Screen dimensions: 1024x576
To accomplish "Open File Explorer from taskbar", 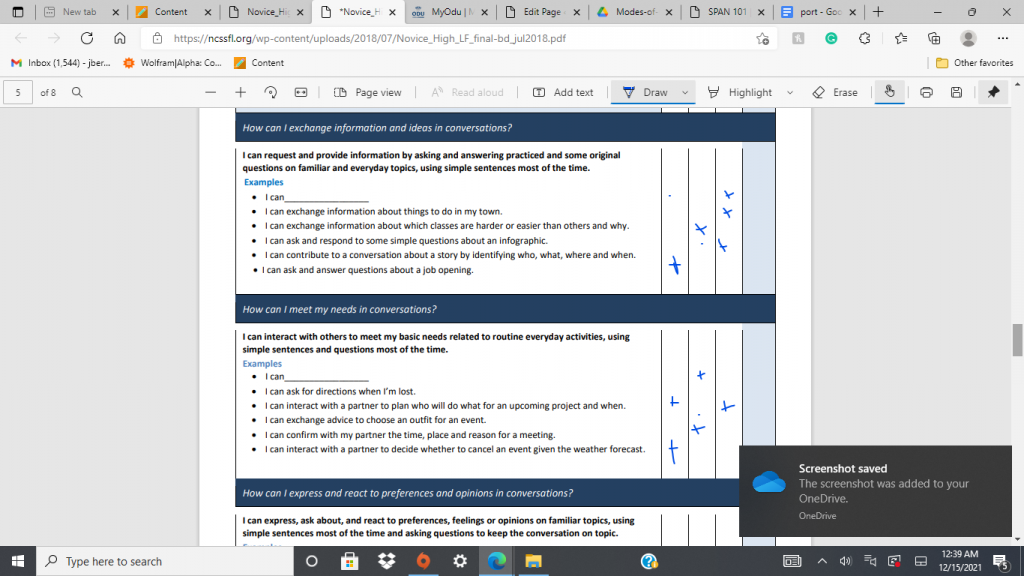I will tap(534, 561).
